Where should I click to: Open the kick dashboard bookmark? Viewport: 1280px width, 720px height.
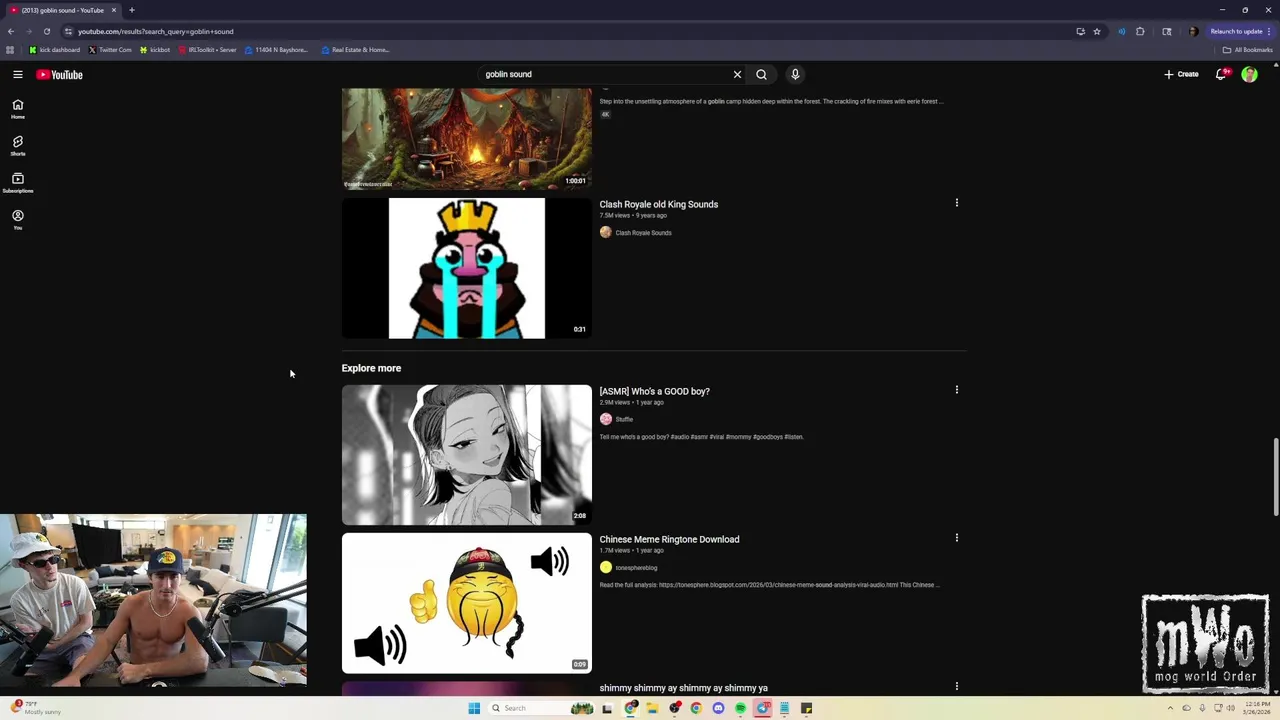pyautogui.click(x=55, y=50)
